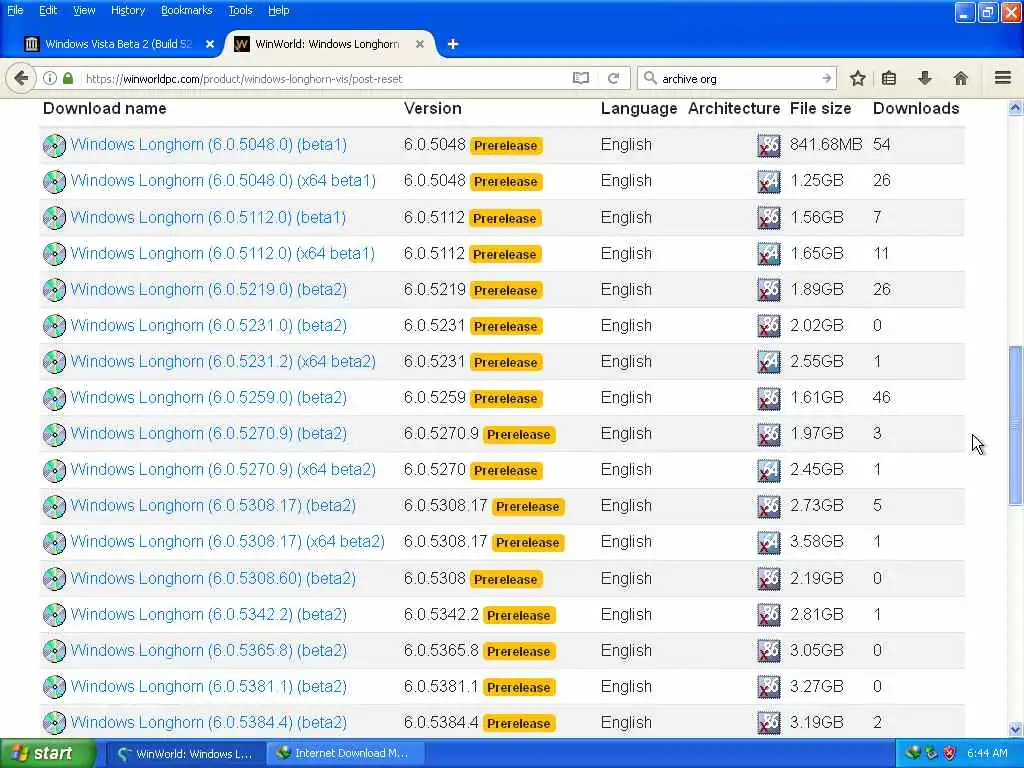Click the green padlock security icon

tap(68, 78)
